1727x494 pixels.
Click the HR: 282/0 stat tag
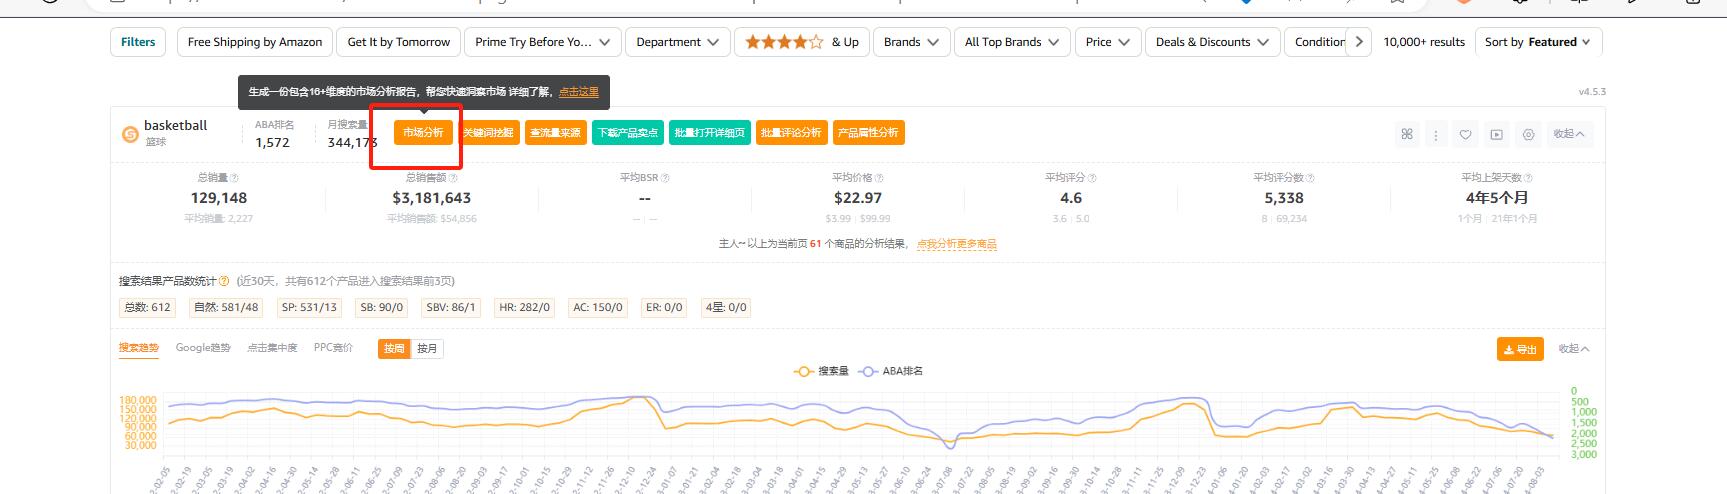click(x=524, y=308)
